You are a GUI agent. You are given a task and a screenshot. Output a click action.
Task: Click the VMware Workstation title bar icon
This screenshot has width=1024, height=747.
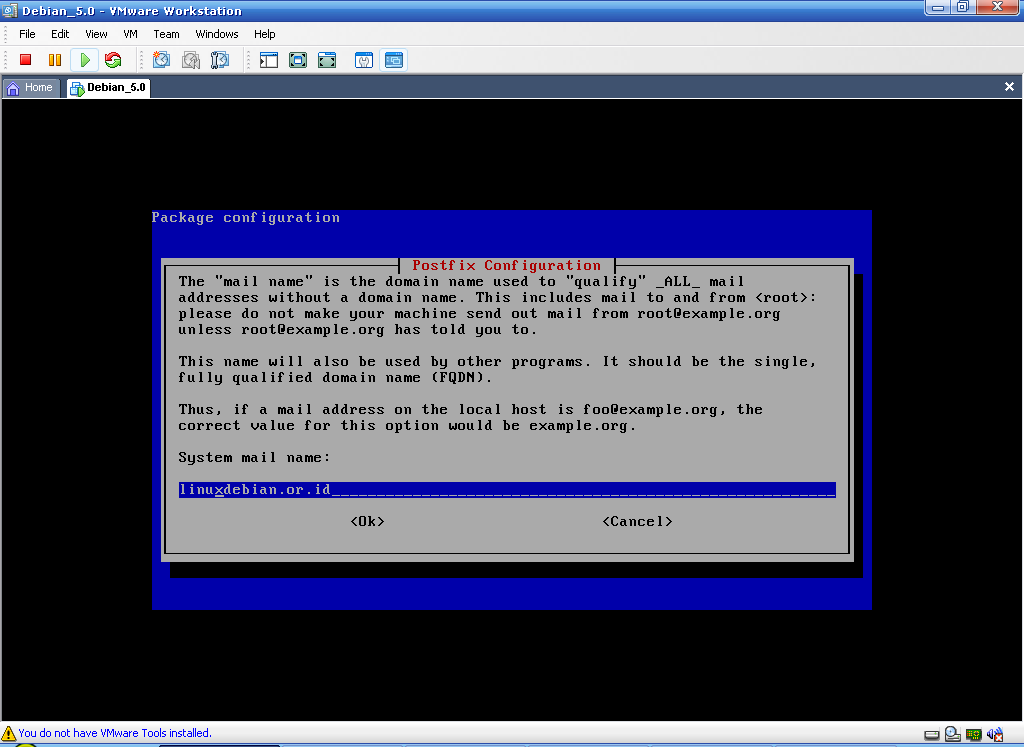click(10, 10)
